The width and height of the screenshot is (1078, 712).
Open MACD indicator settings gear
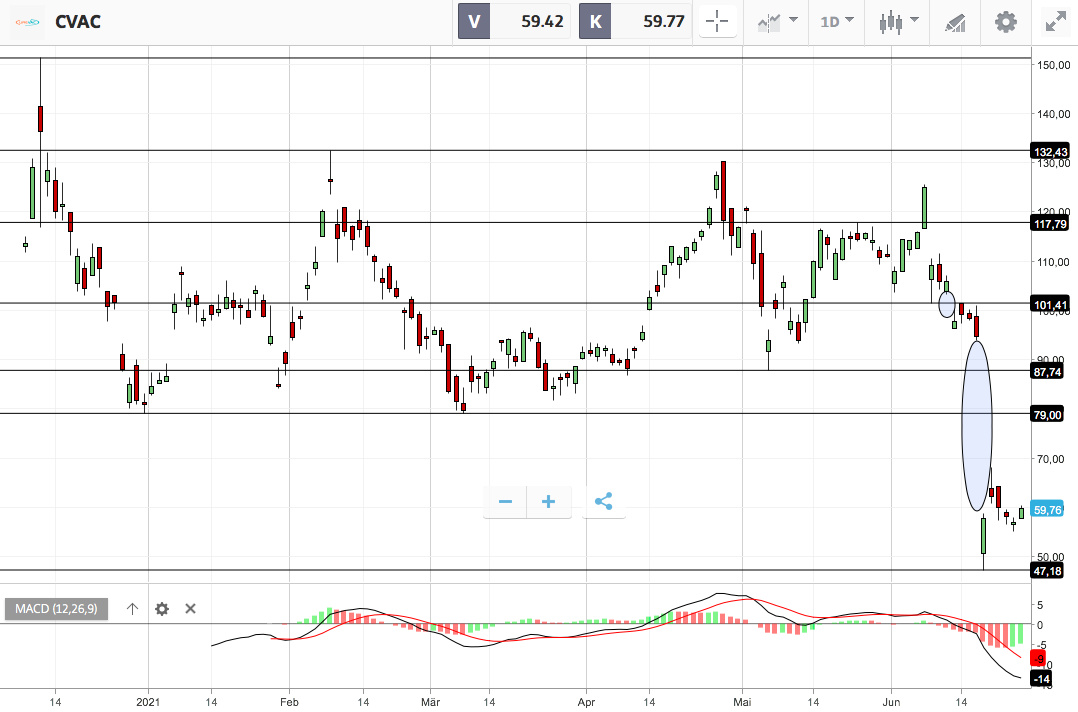click(162, 609)
